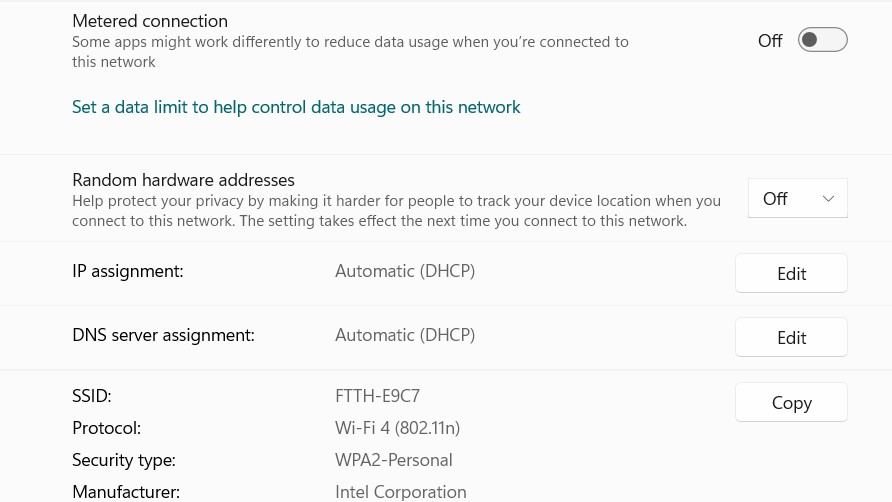The width and height of the screenshot is (892, 502).
Task: Click the Security type label
Action: (123, 460)
